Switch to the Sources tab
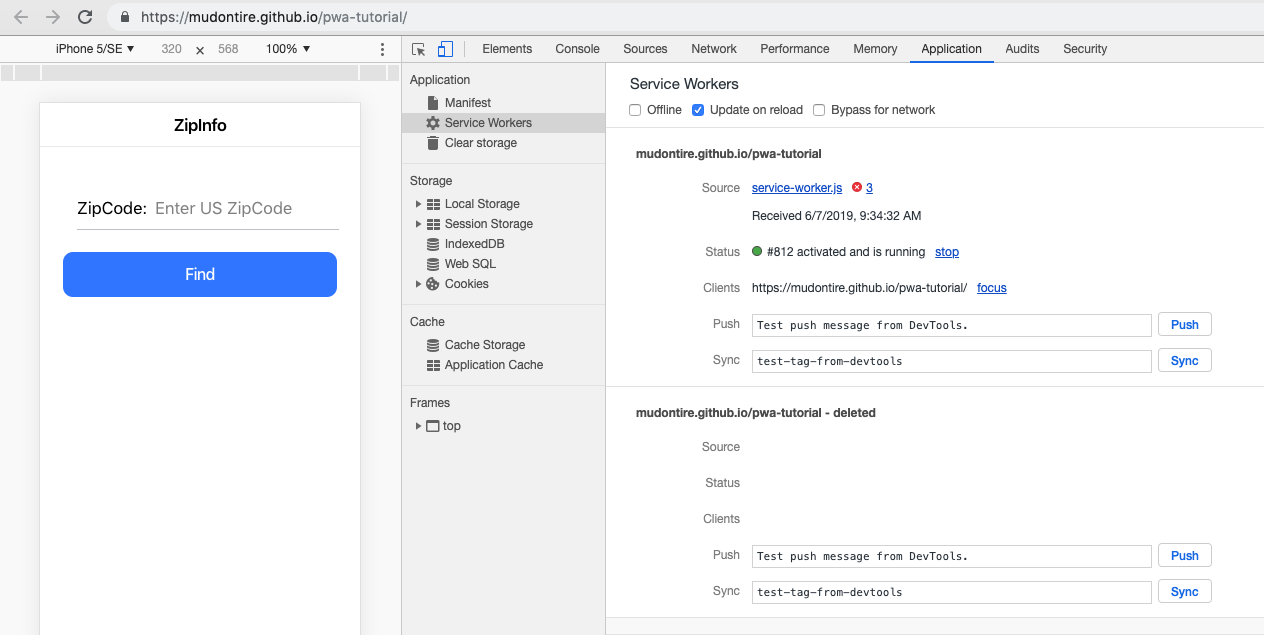Image resolution: width=1264 pixels, height=635 pixels. tap(645, 49)
